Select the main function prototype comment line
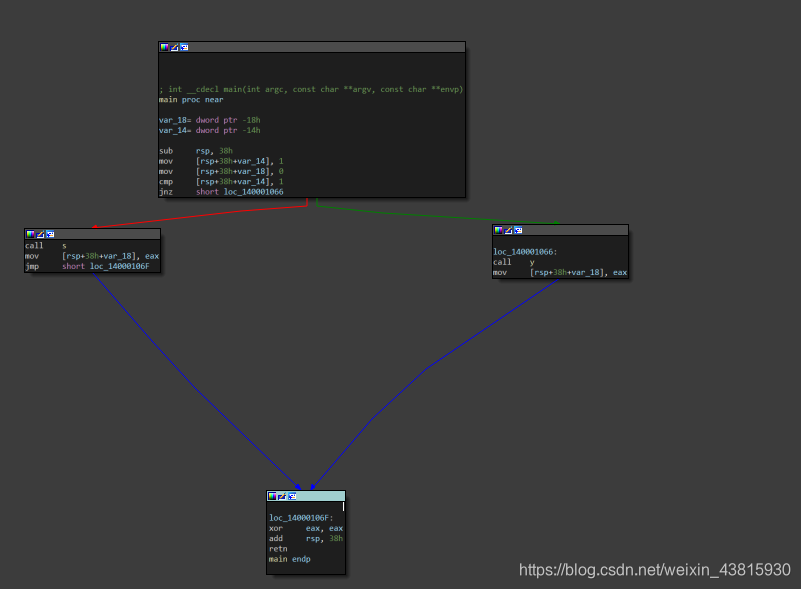 311,89
